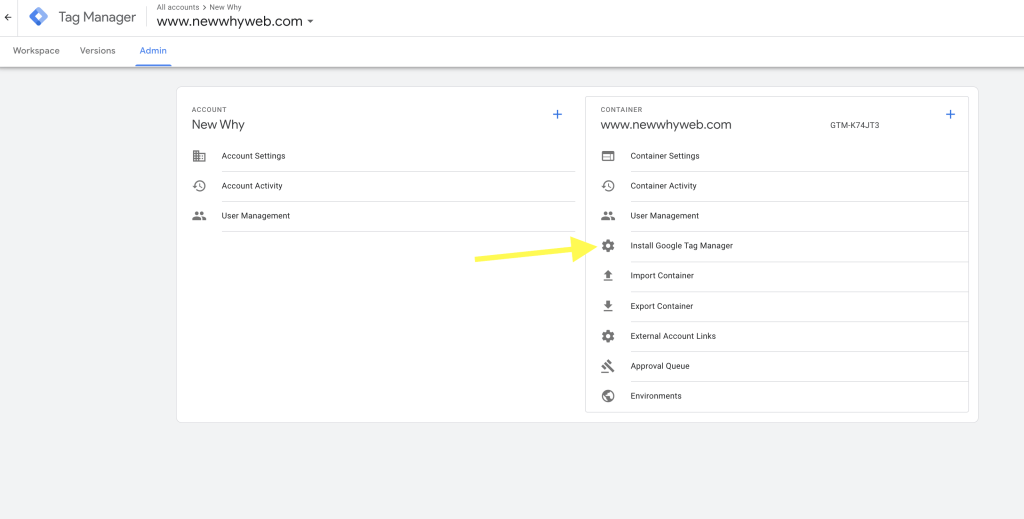Click the Import Container upload icon
The height and width of the screenshot is (519, 1024).
click(608, 275)
